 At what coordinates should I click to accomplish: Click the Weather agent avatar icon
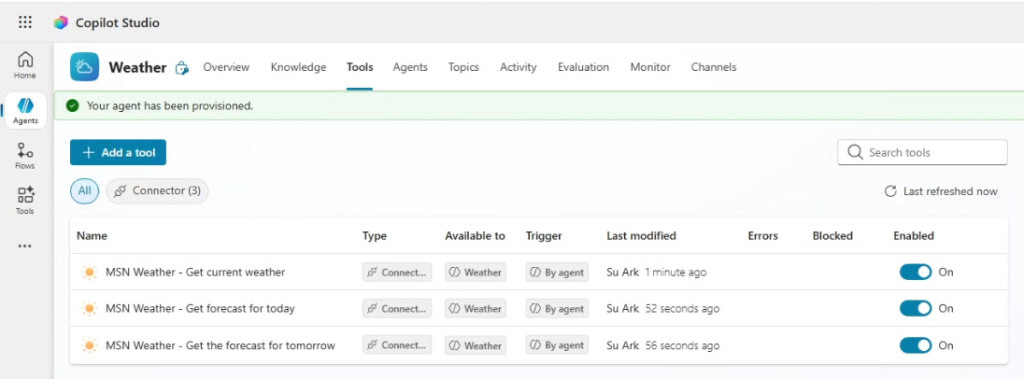pos(84,67)
